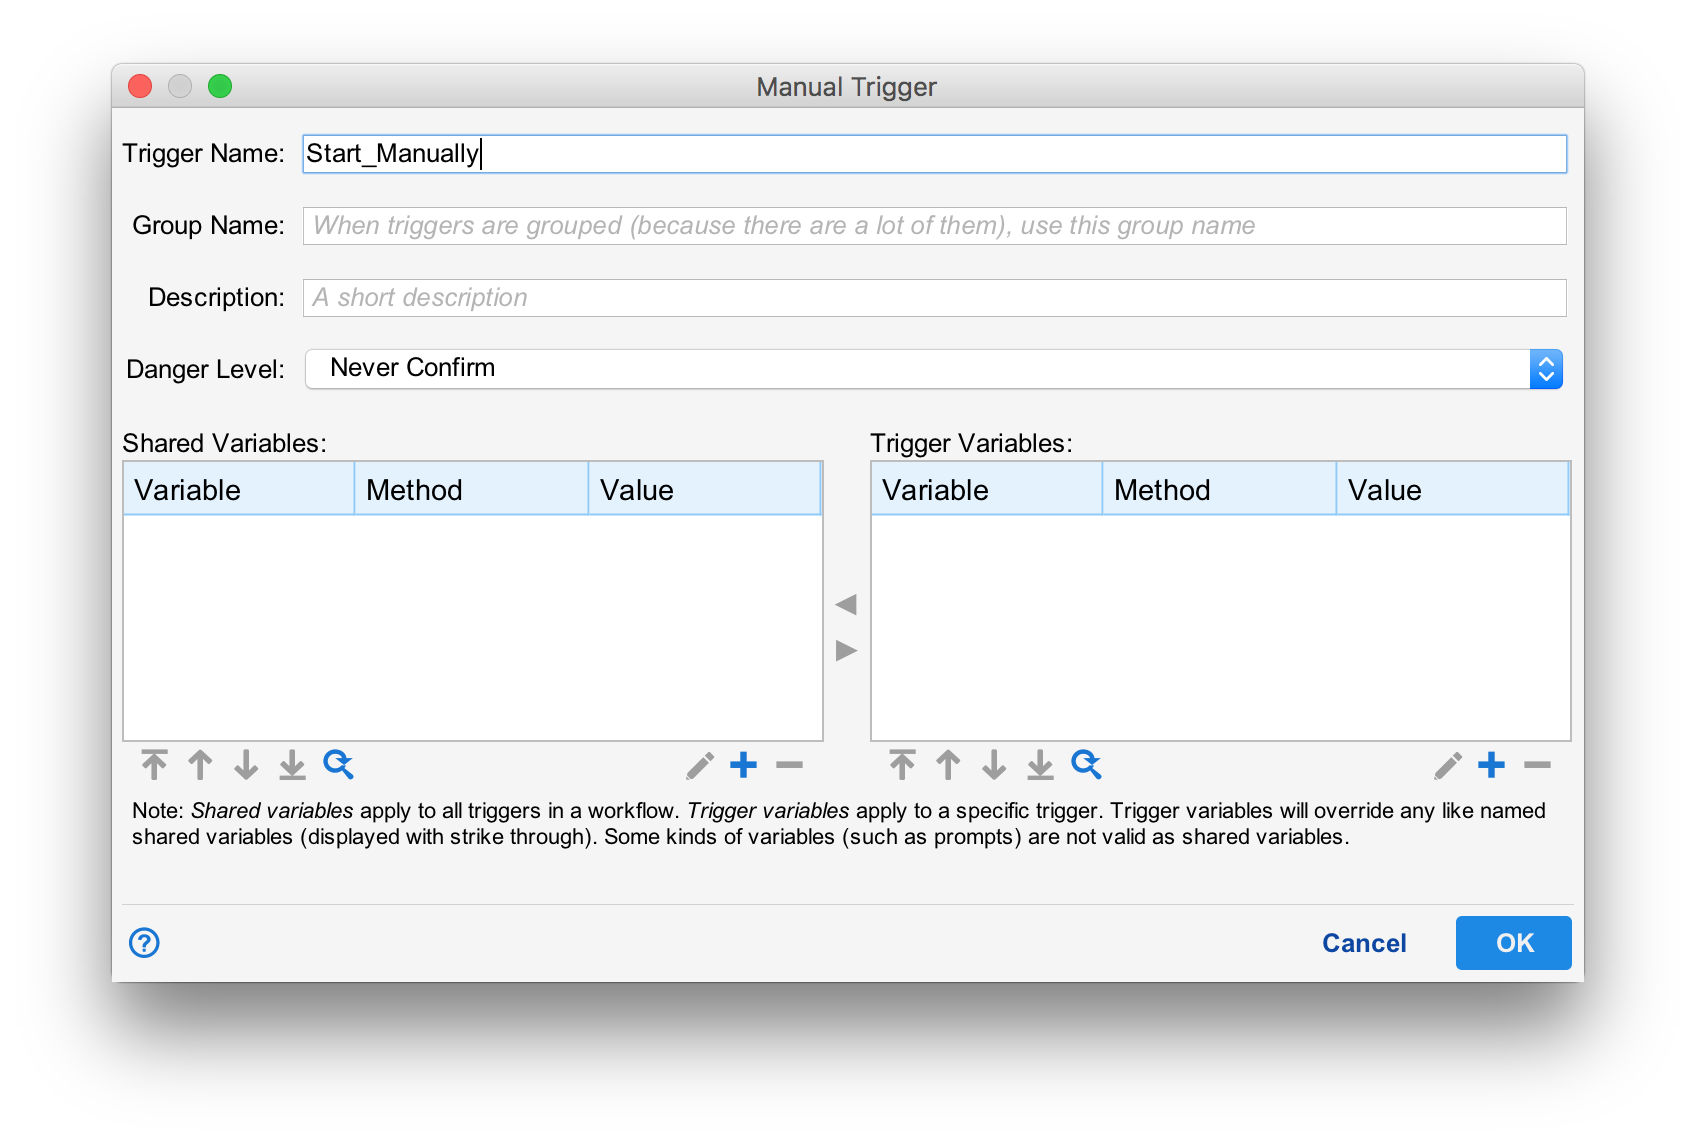This screenshot has height=1142, width=1696.
Task: Remove shared variable with minus icon
Action: click(789, 765)
